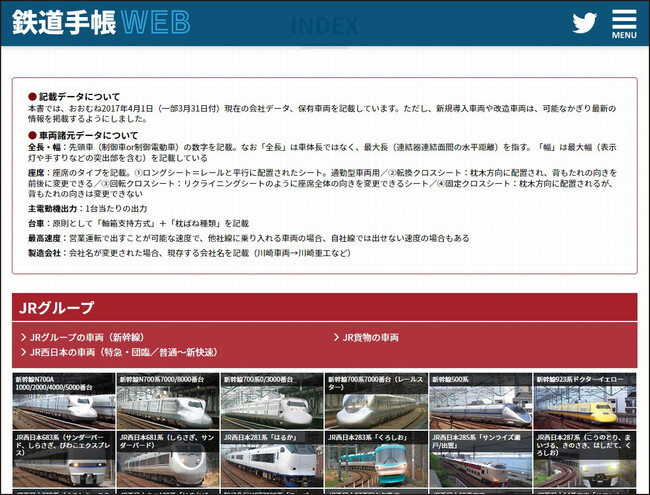Open the Twitter bird icon
Viewport: 650px width, 495px height.
coord(584,23)
